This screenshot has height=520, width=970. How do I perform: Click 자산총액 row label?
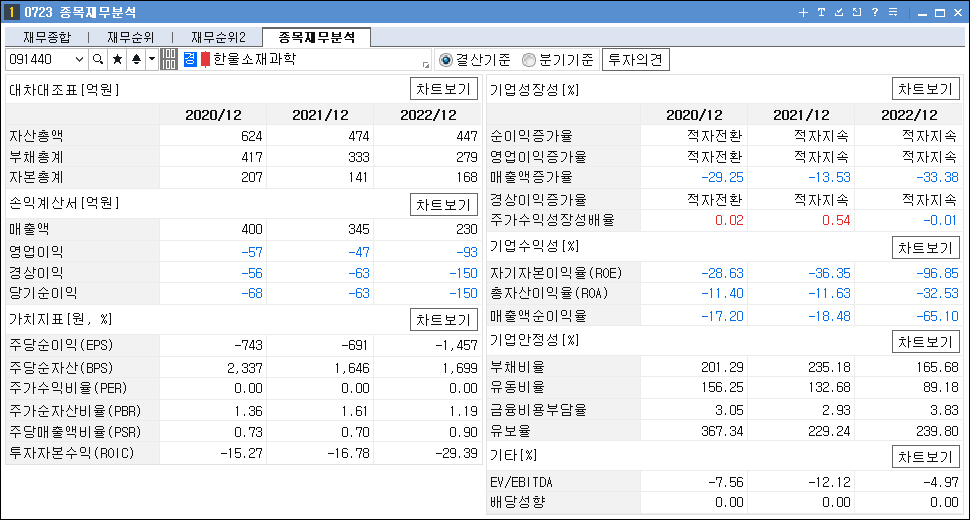(x=36, y=136)
